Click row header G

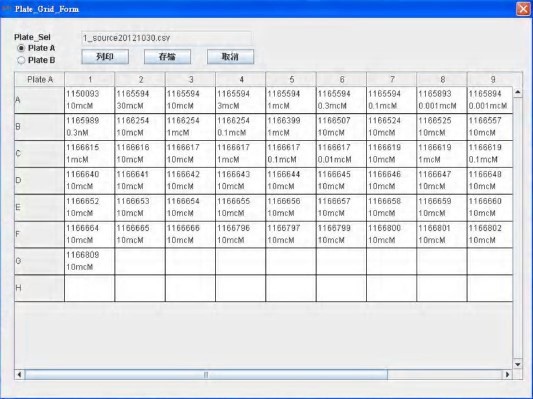pos(39,261)
